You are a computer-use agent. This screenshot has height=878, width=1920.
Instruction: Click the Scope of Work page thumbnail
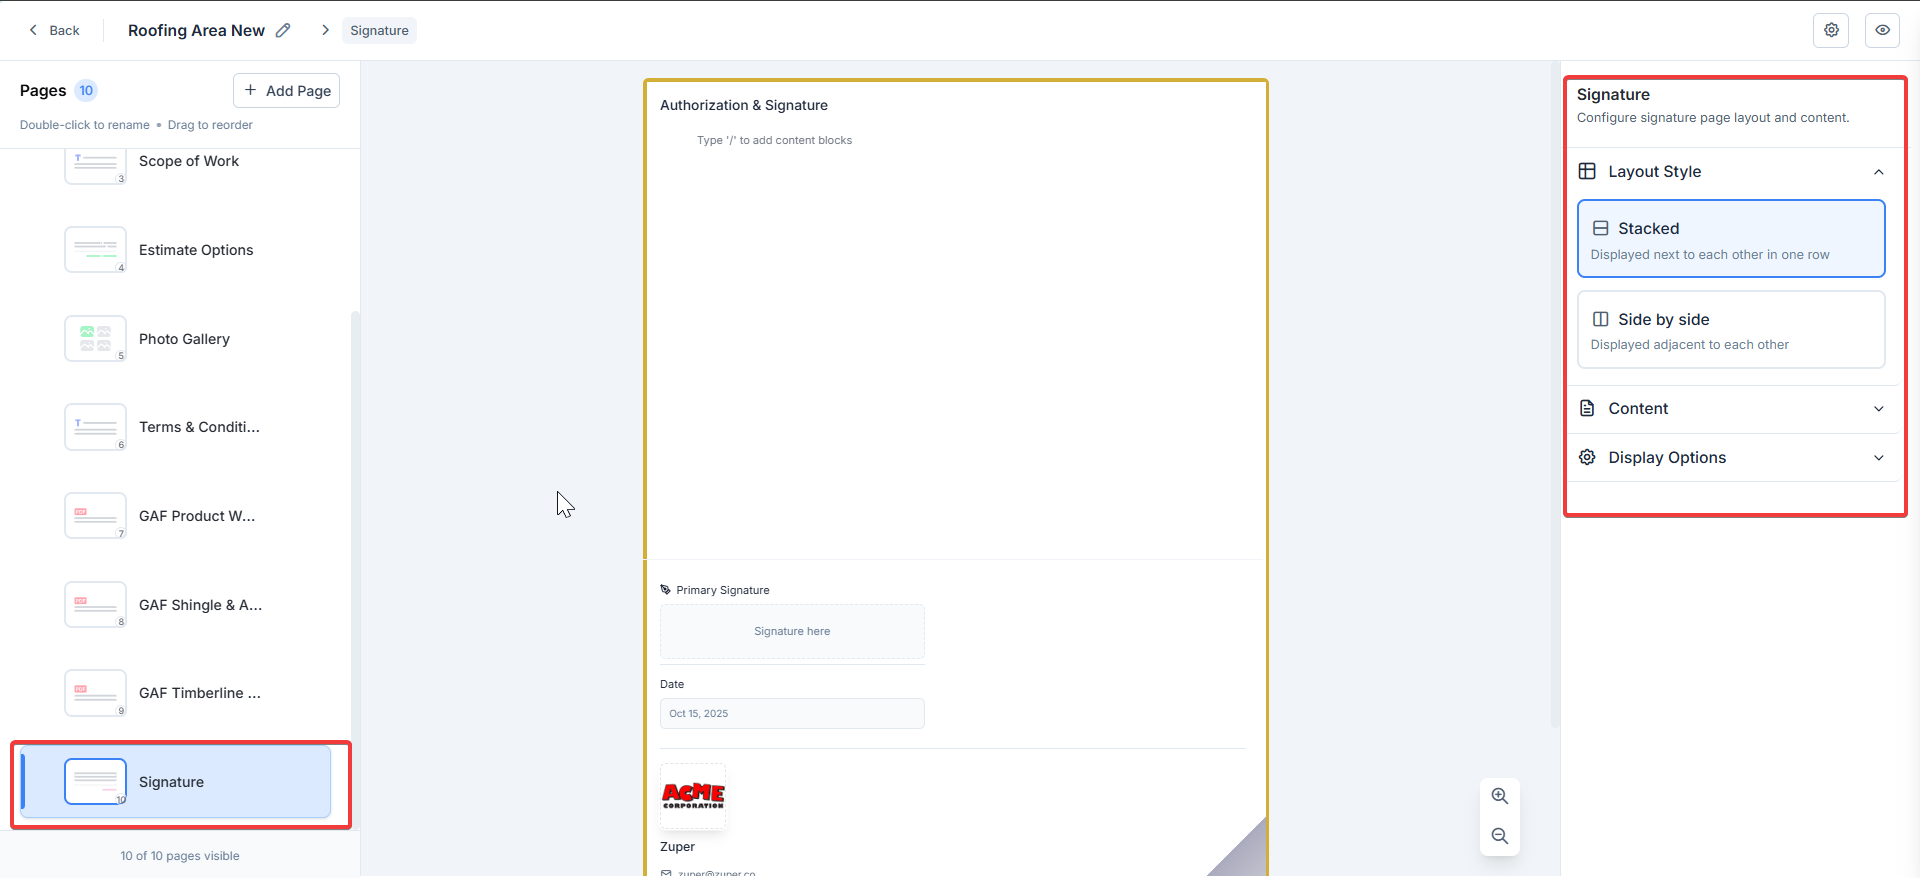click(96, 166)
